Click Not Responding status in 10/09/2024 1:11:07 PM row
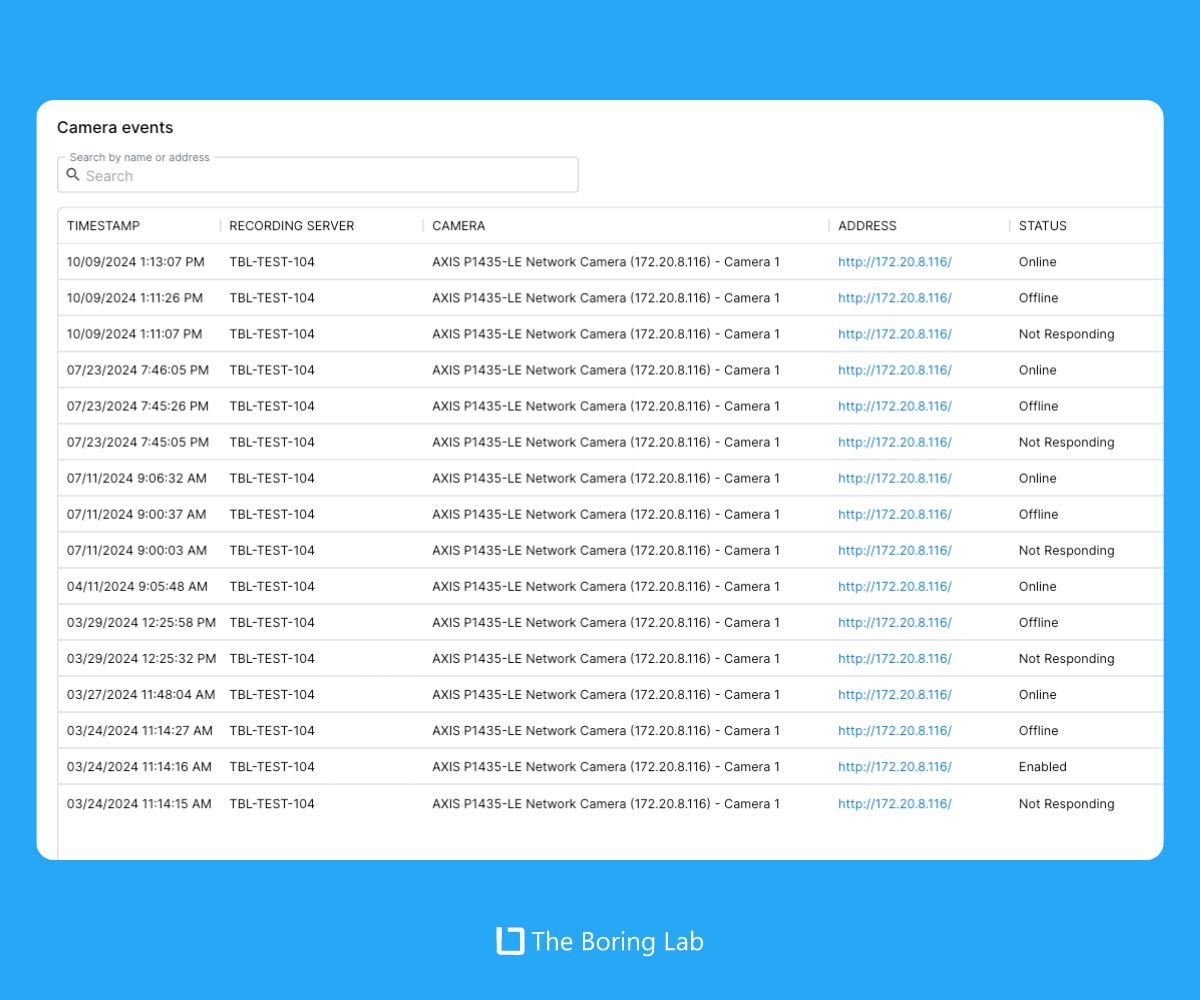The width and height of the screenshot is (1200, 1000). click(1067, 334)
